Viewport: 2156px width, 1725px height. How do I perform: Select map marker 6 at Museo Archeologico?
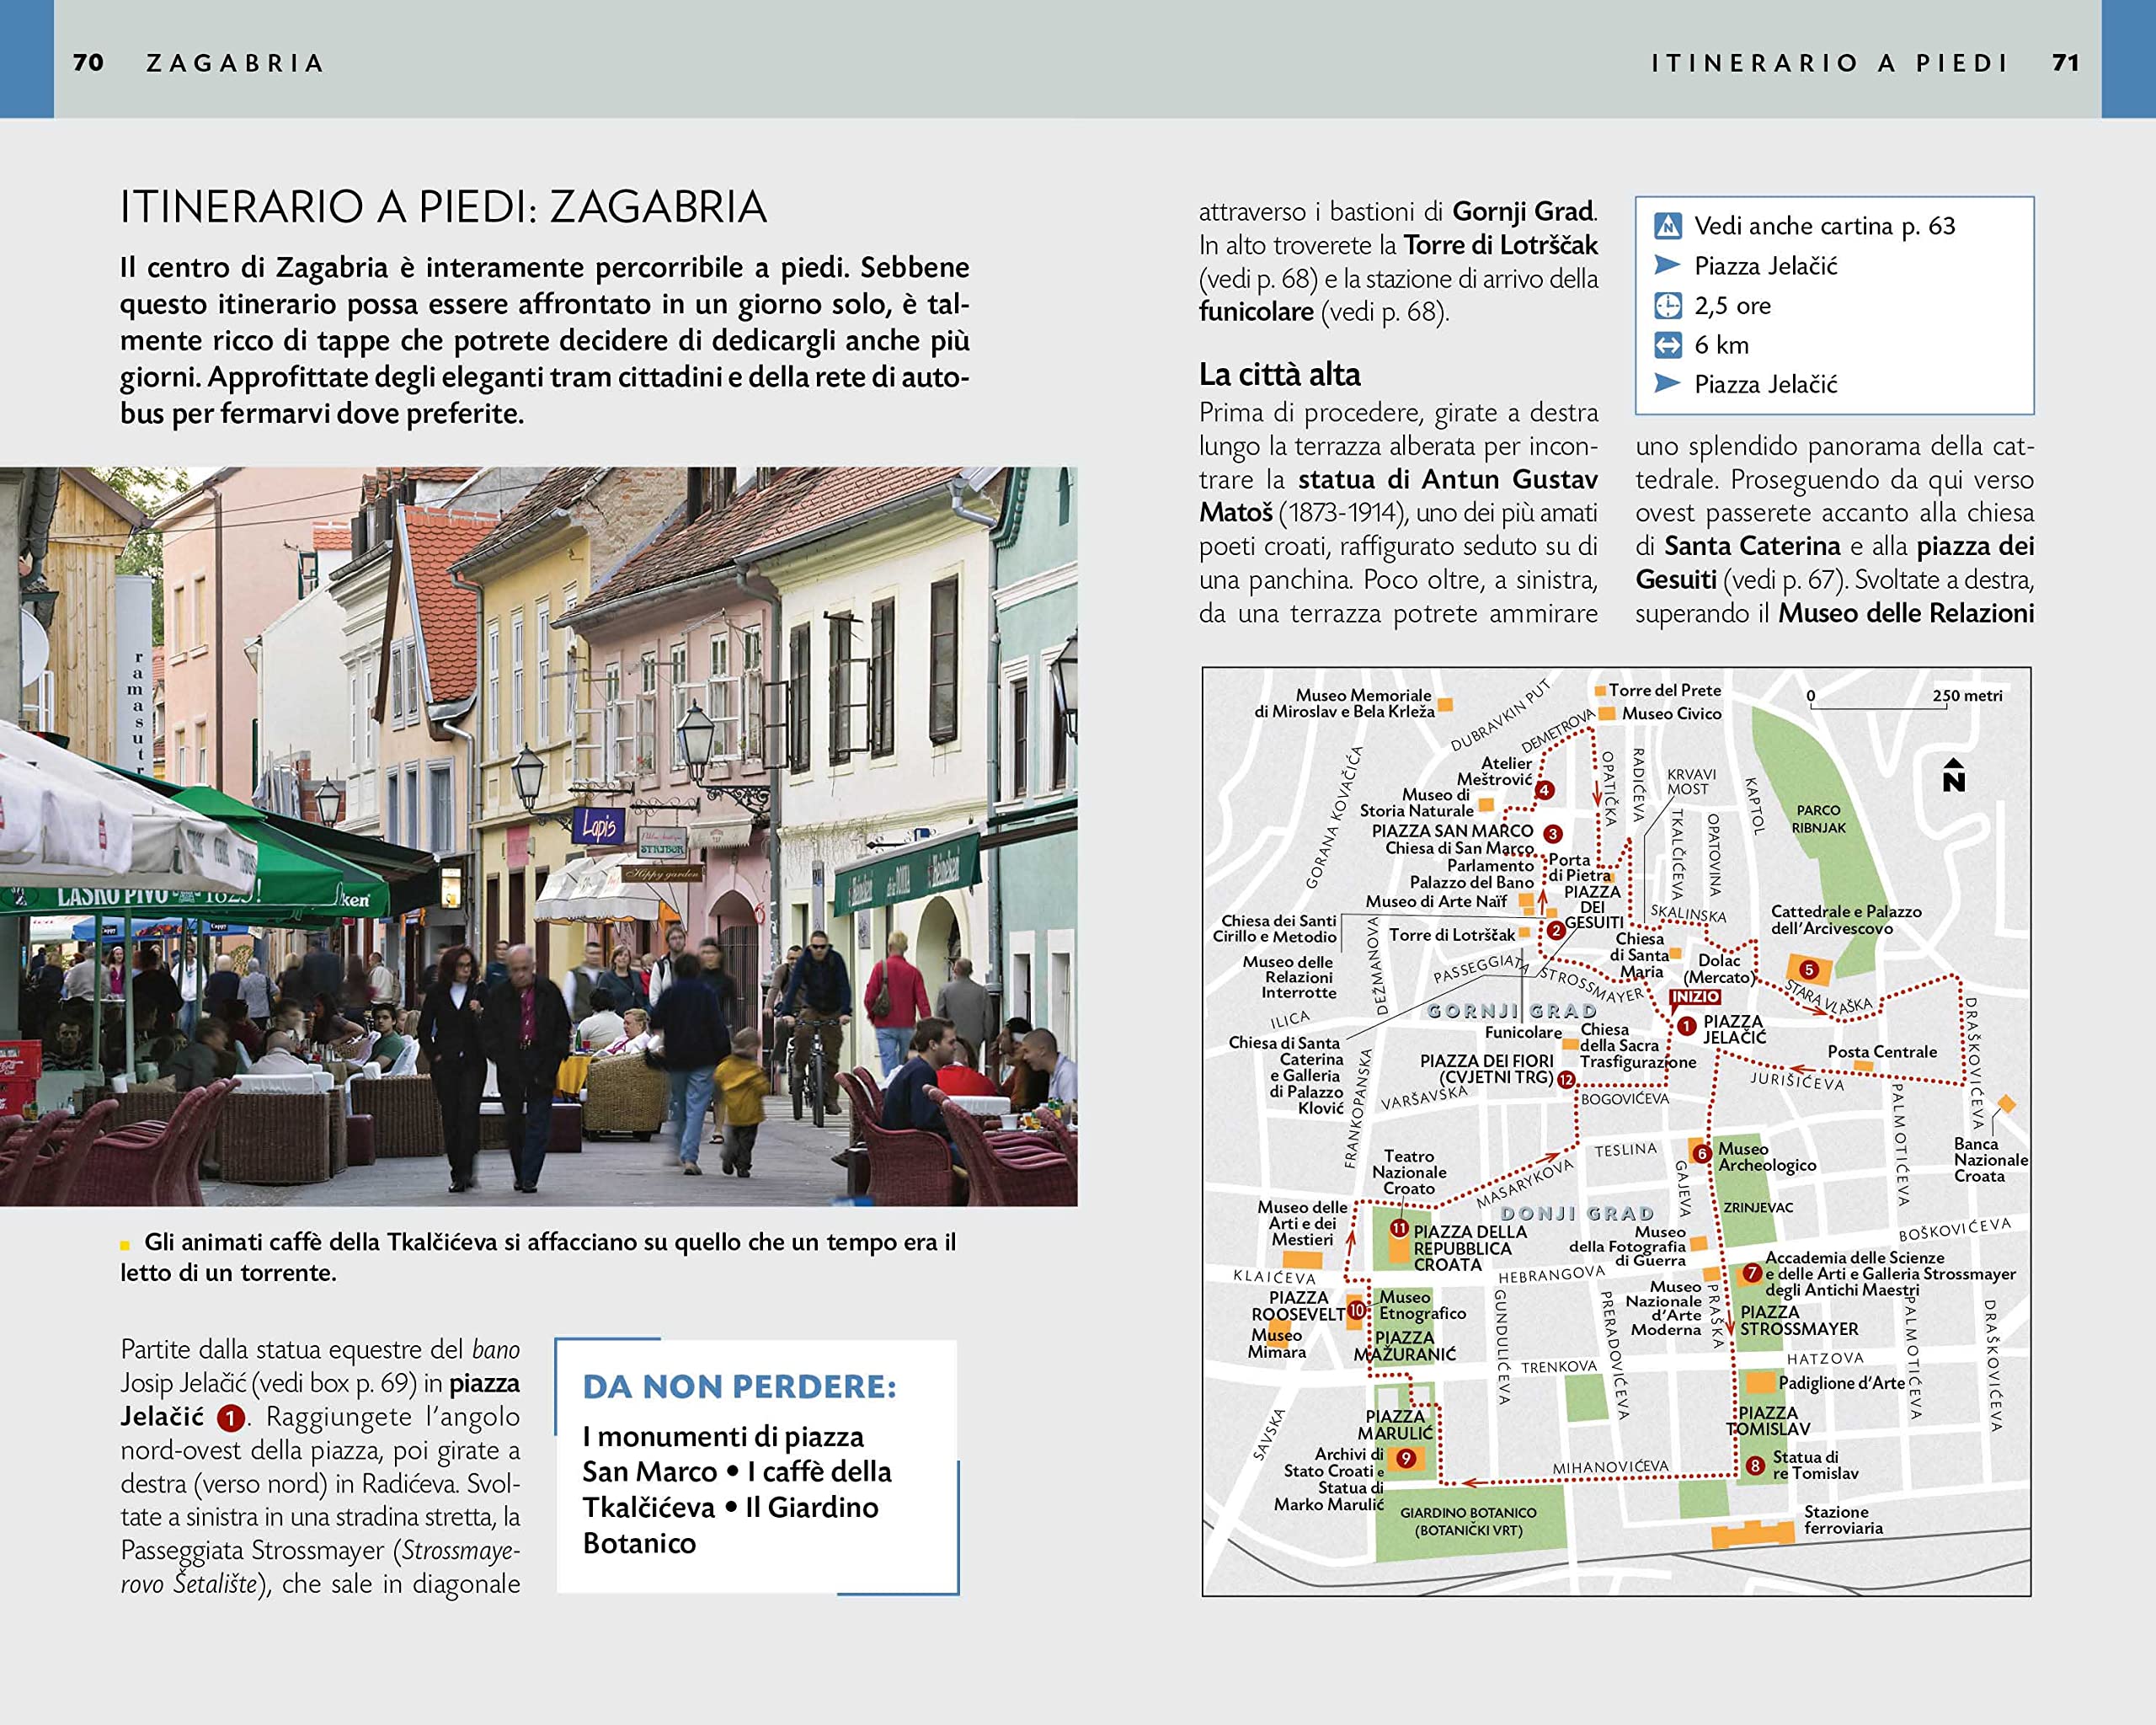click(x=1702, y=1153)
